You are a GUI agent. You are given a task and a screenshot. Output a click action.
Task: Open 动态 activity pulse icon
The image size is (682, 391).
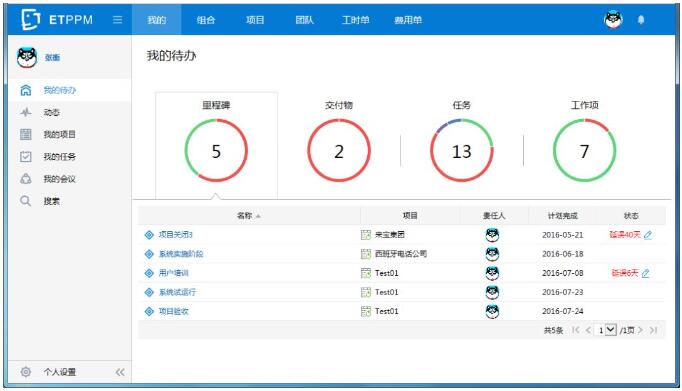pos(26,112)
